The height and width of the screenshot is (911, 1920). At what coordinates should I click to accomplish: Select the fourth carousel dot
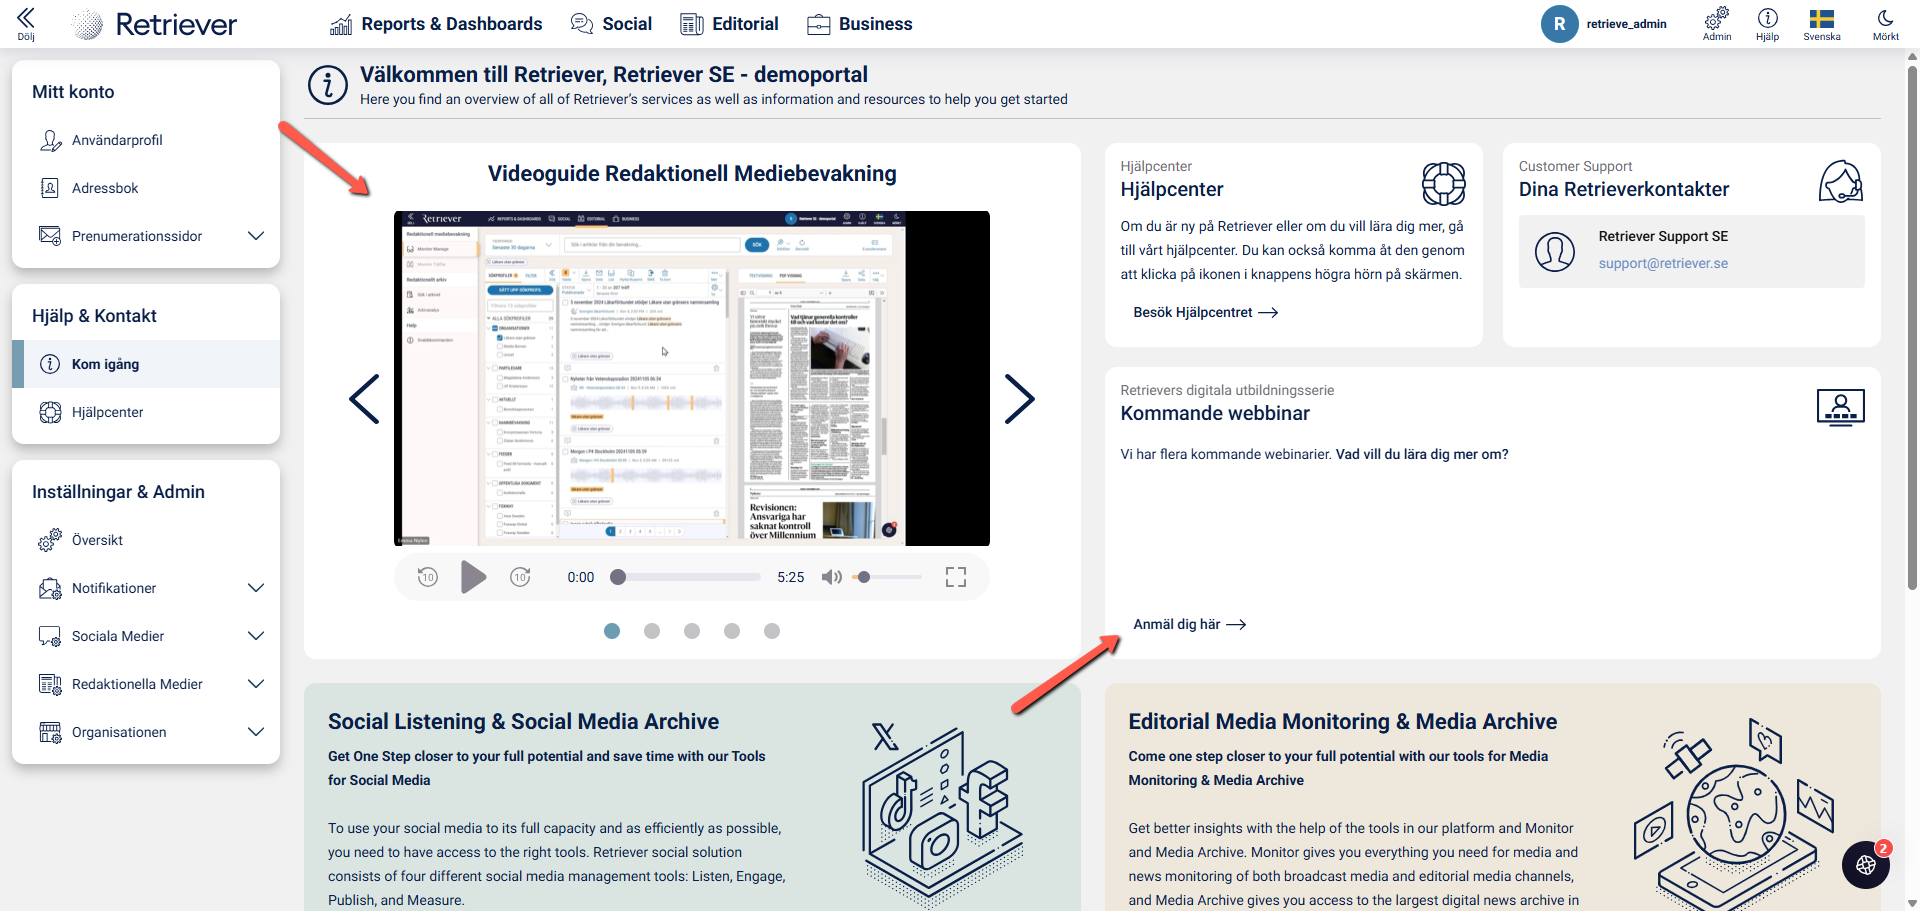tap(732, 631)
